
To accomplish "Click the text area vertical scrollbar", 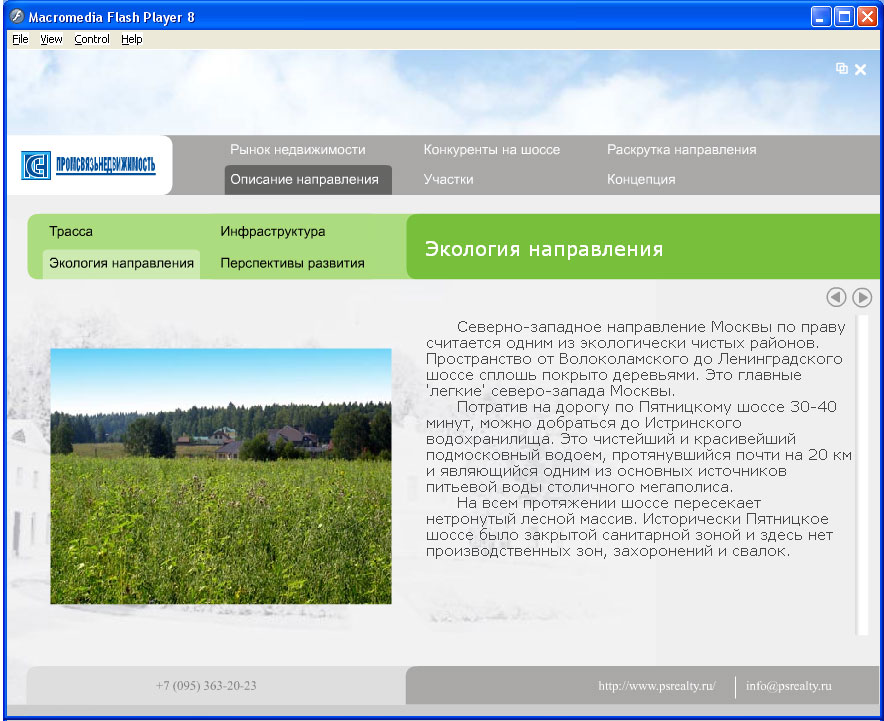I will click(x=863, y=475).
